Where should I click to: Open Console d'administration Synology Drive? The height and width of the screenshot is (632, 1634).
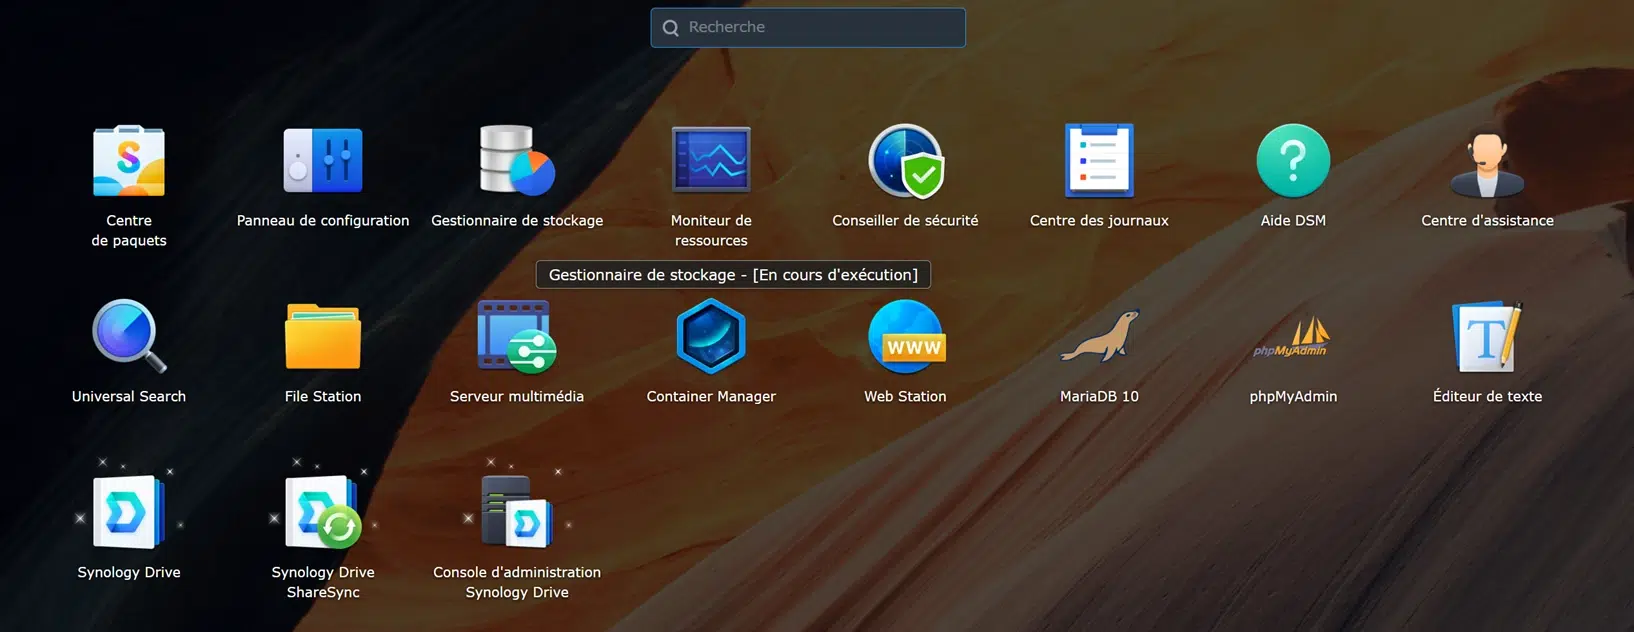click(517, 512)
